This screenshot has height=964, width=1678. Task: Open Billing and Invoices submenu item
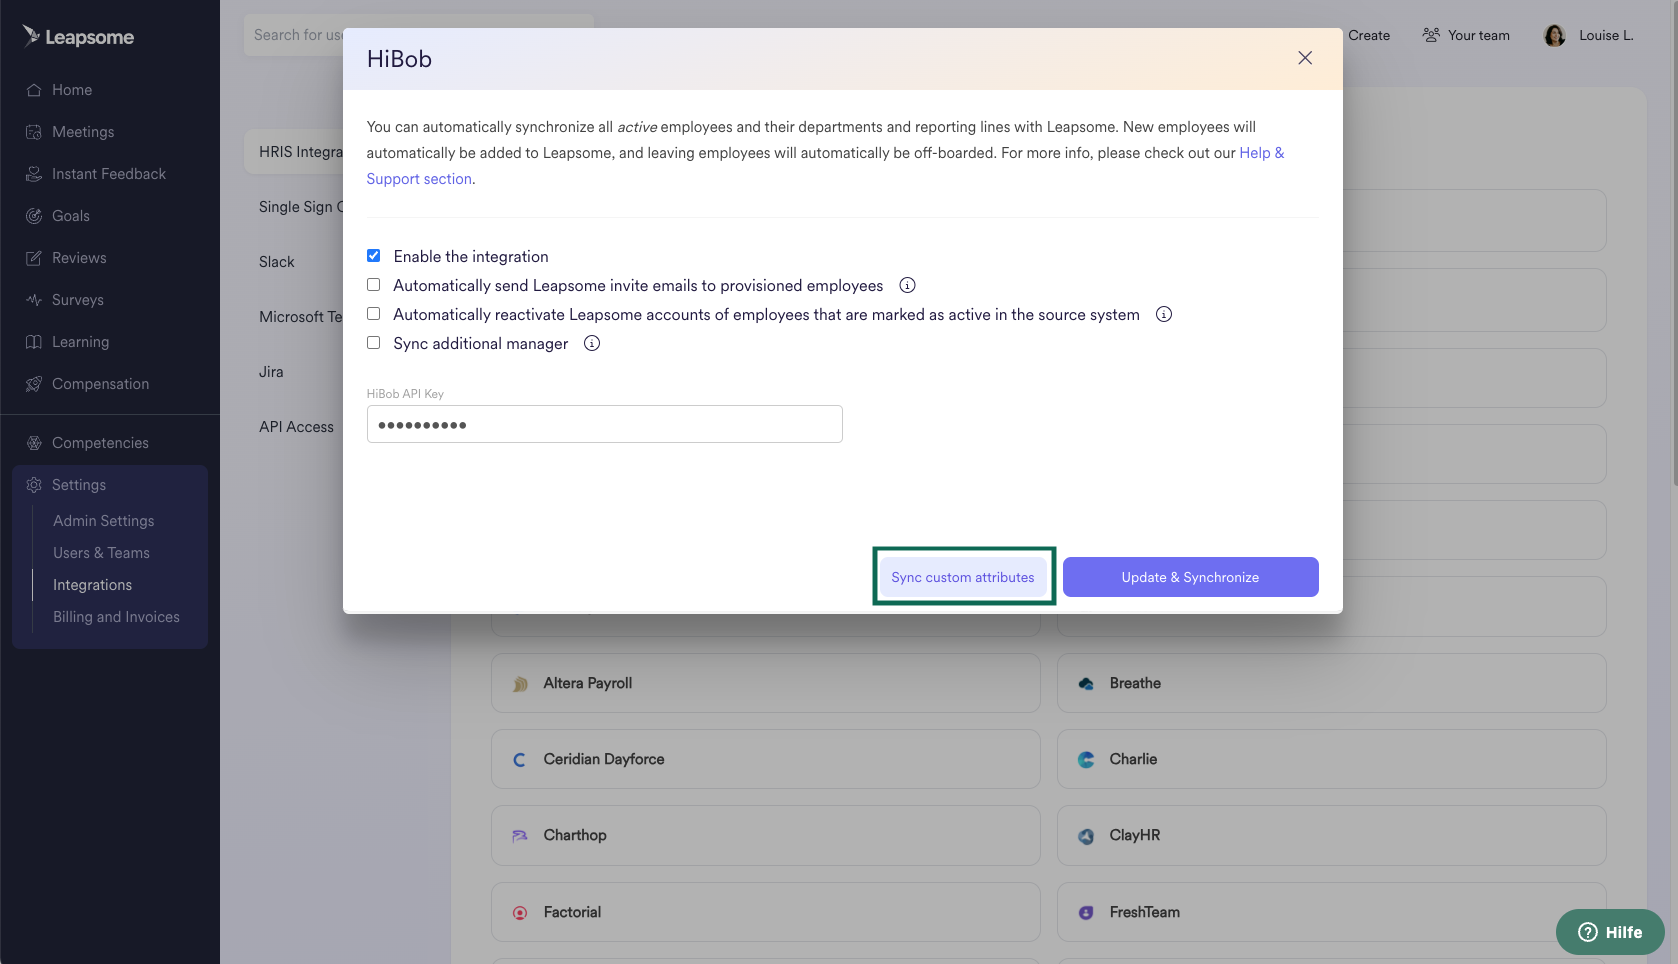[116, 617]
